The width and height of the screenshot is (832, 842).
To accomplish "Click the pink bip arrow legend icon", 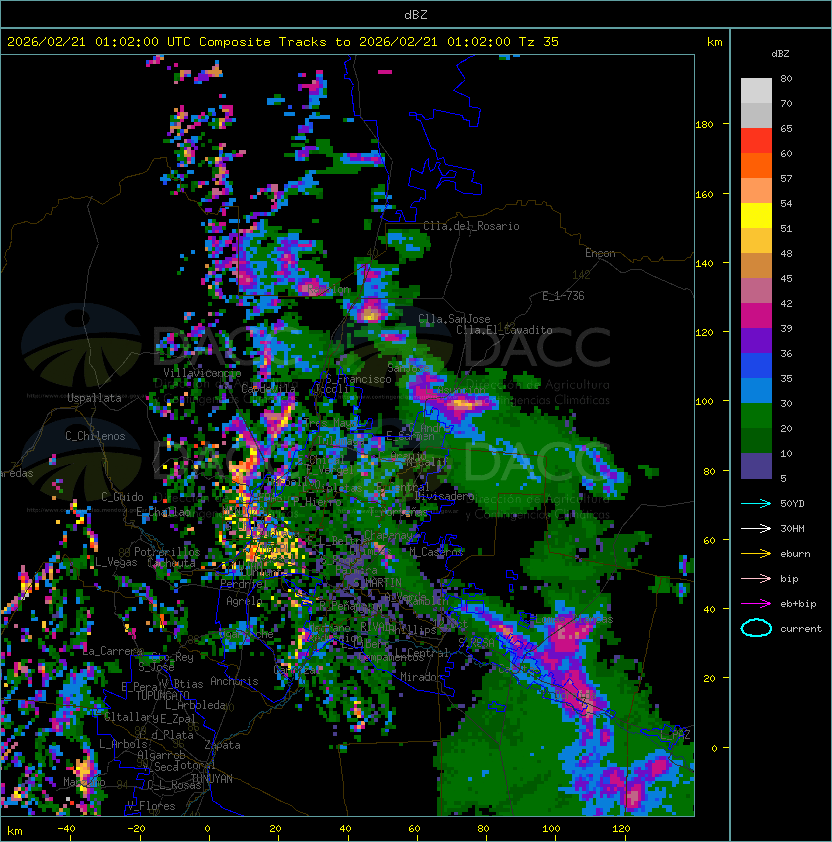I will tap(756, 578).
